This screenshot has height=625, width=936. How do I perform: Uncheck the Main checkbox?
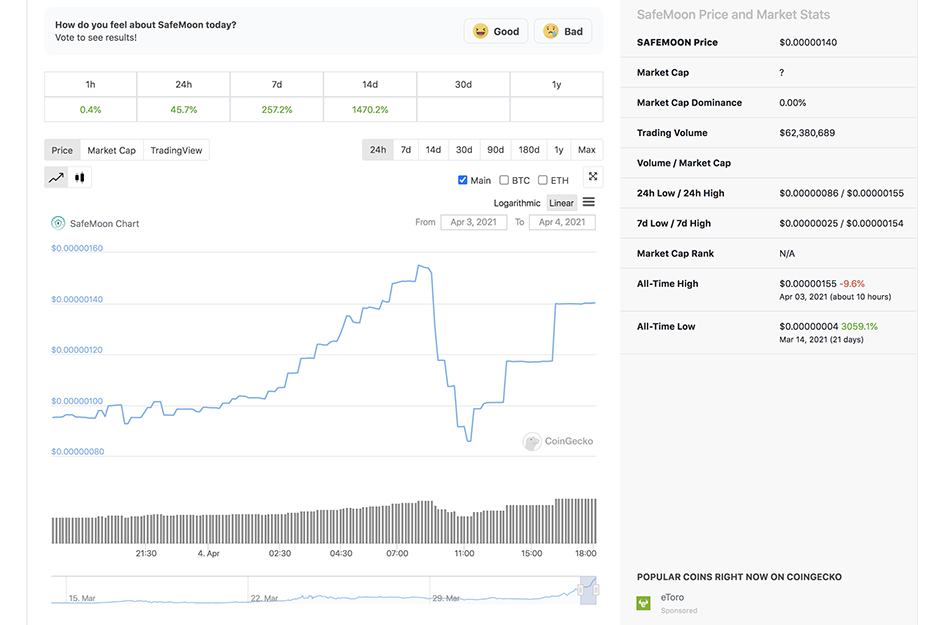463,180
